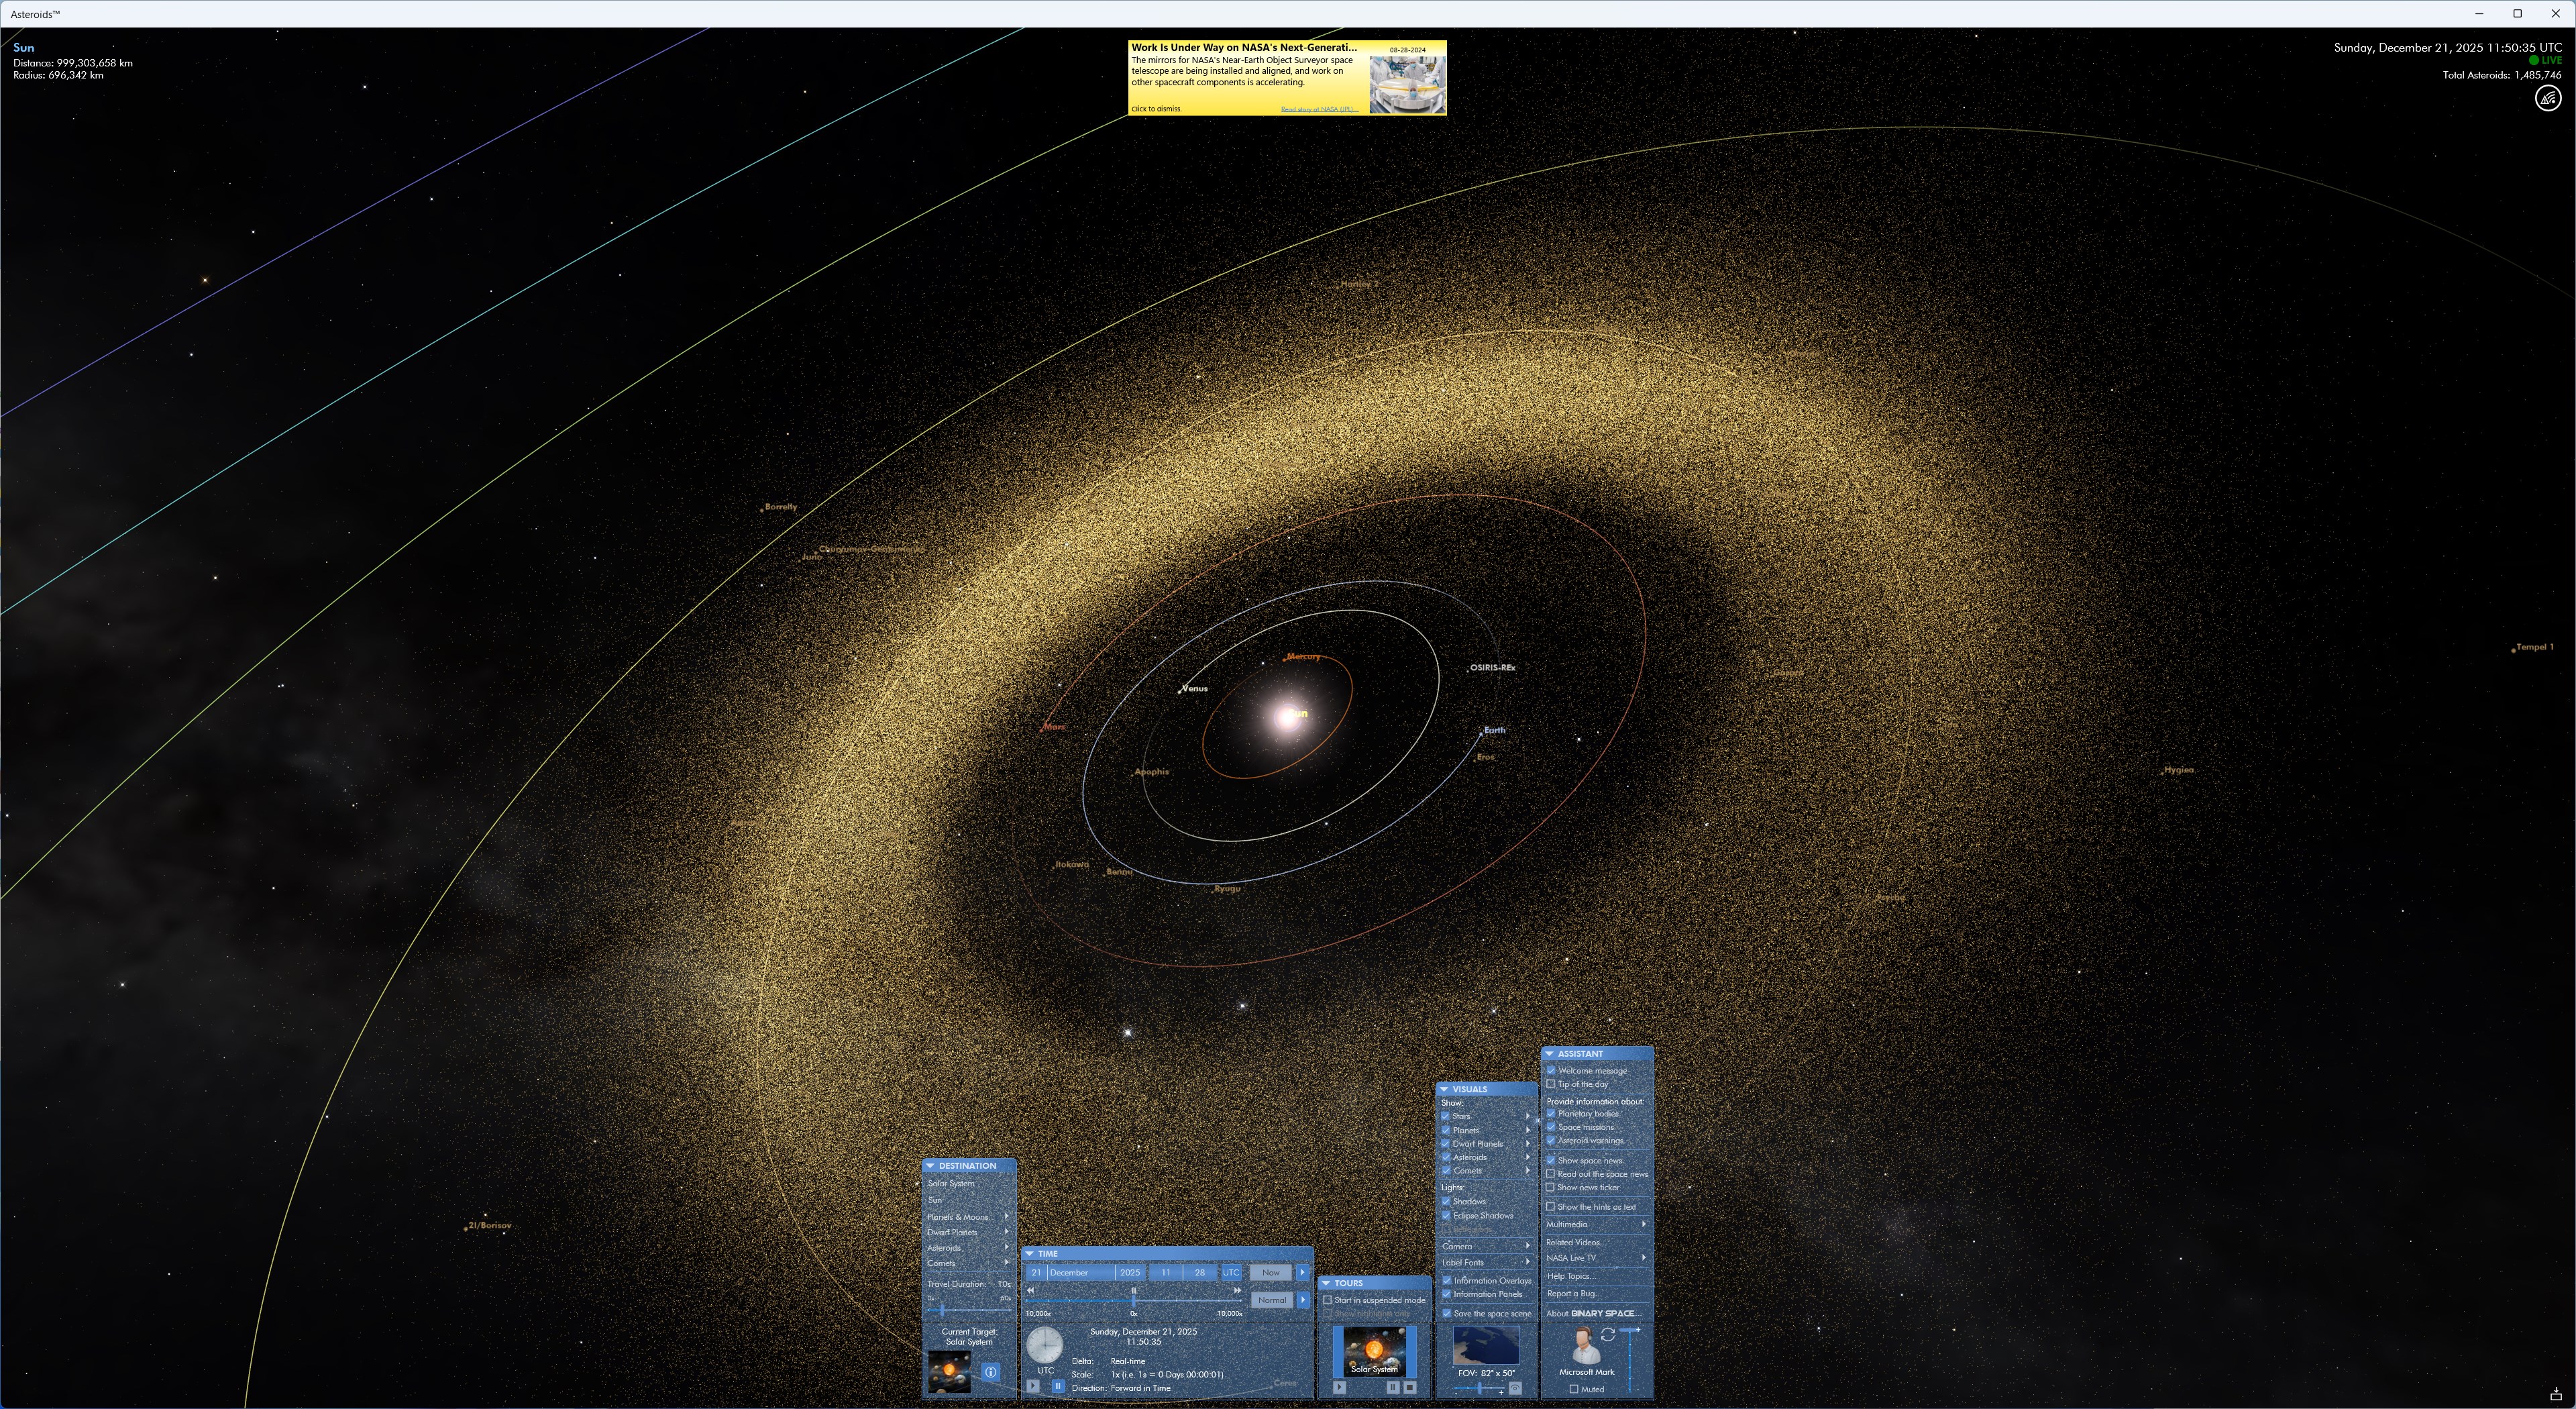The width and height of the screenshot is (2576, 1409).
Task: Click the camera snapshot icon below the FOV preview
Action: [x=1516, y=1388]
